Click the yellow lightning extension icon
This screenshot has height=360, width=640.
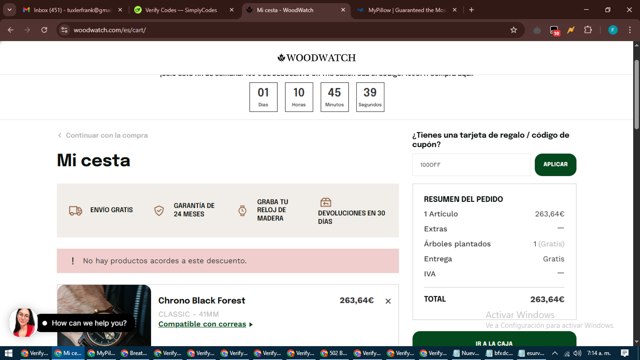click(571, 30)
